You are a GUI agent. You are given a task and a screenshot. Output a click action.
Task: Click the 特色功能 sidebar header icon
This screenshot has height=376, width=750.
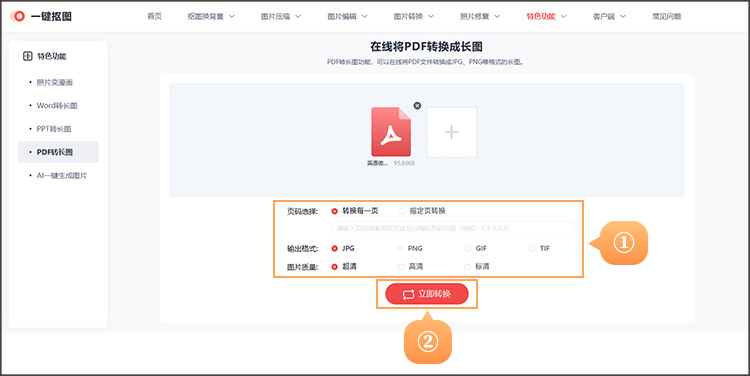(x=28, y=56)
